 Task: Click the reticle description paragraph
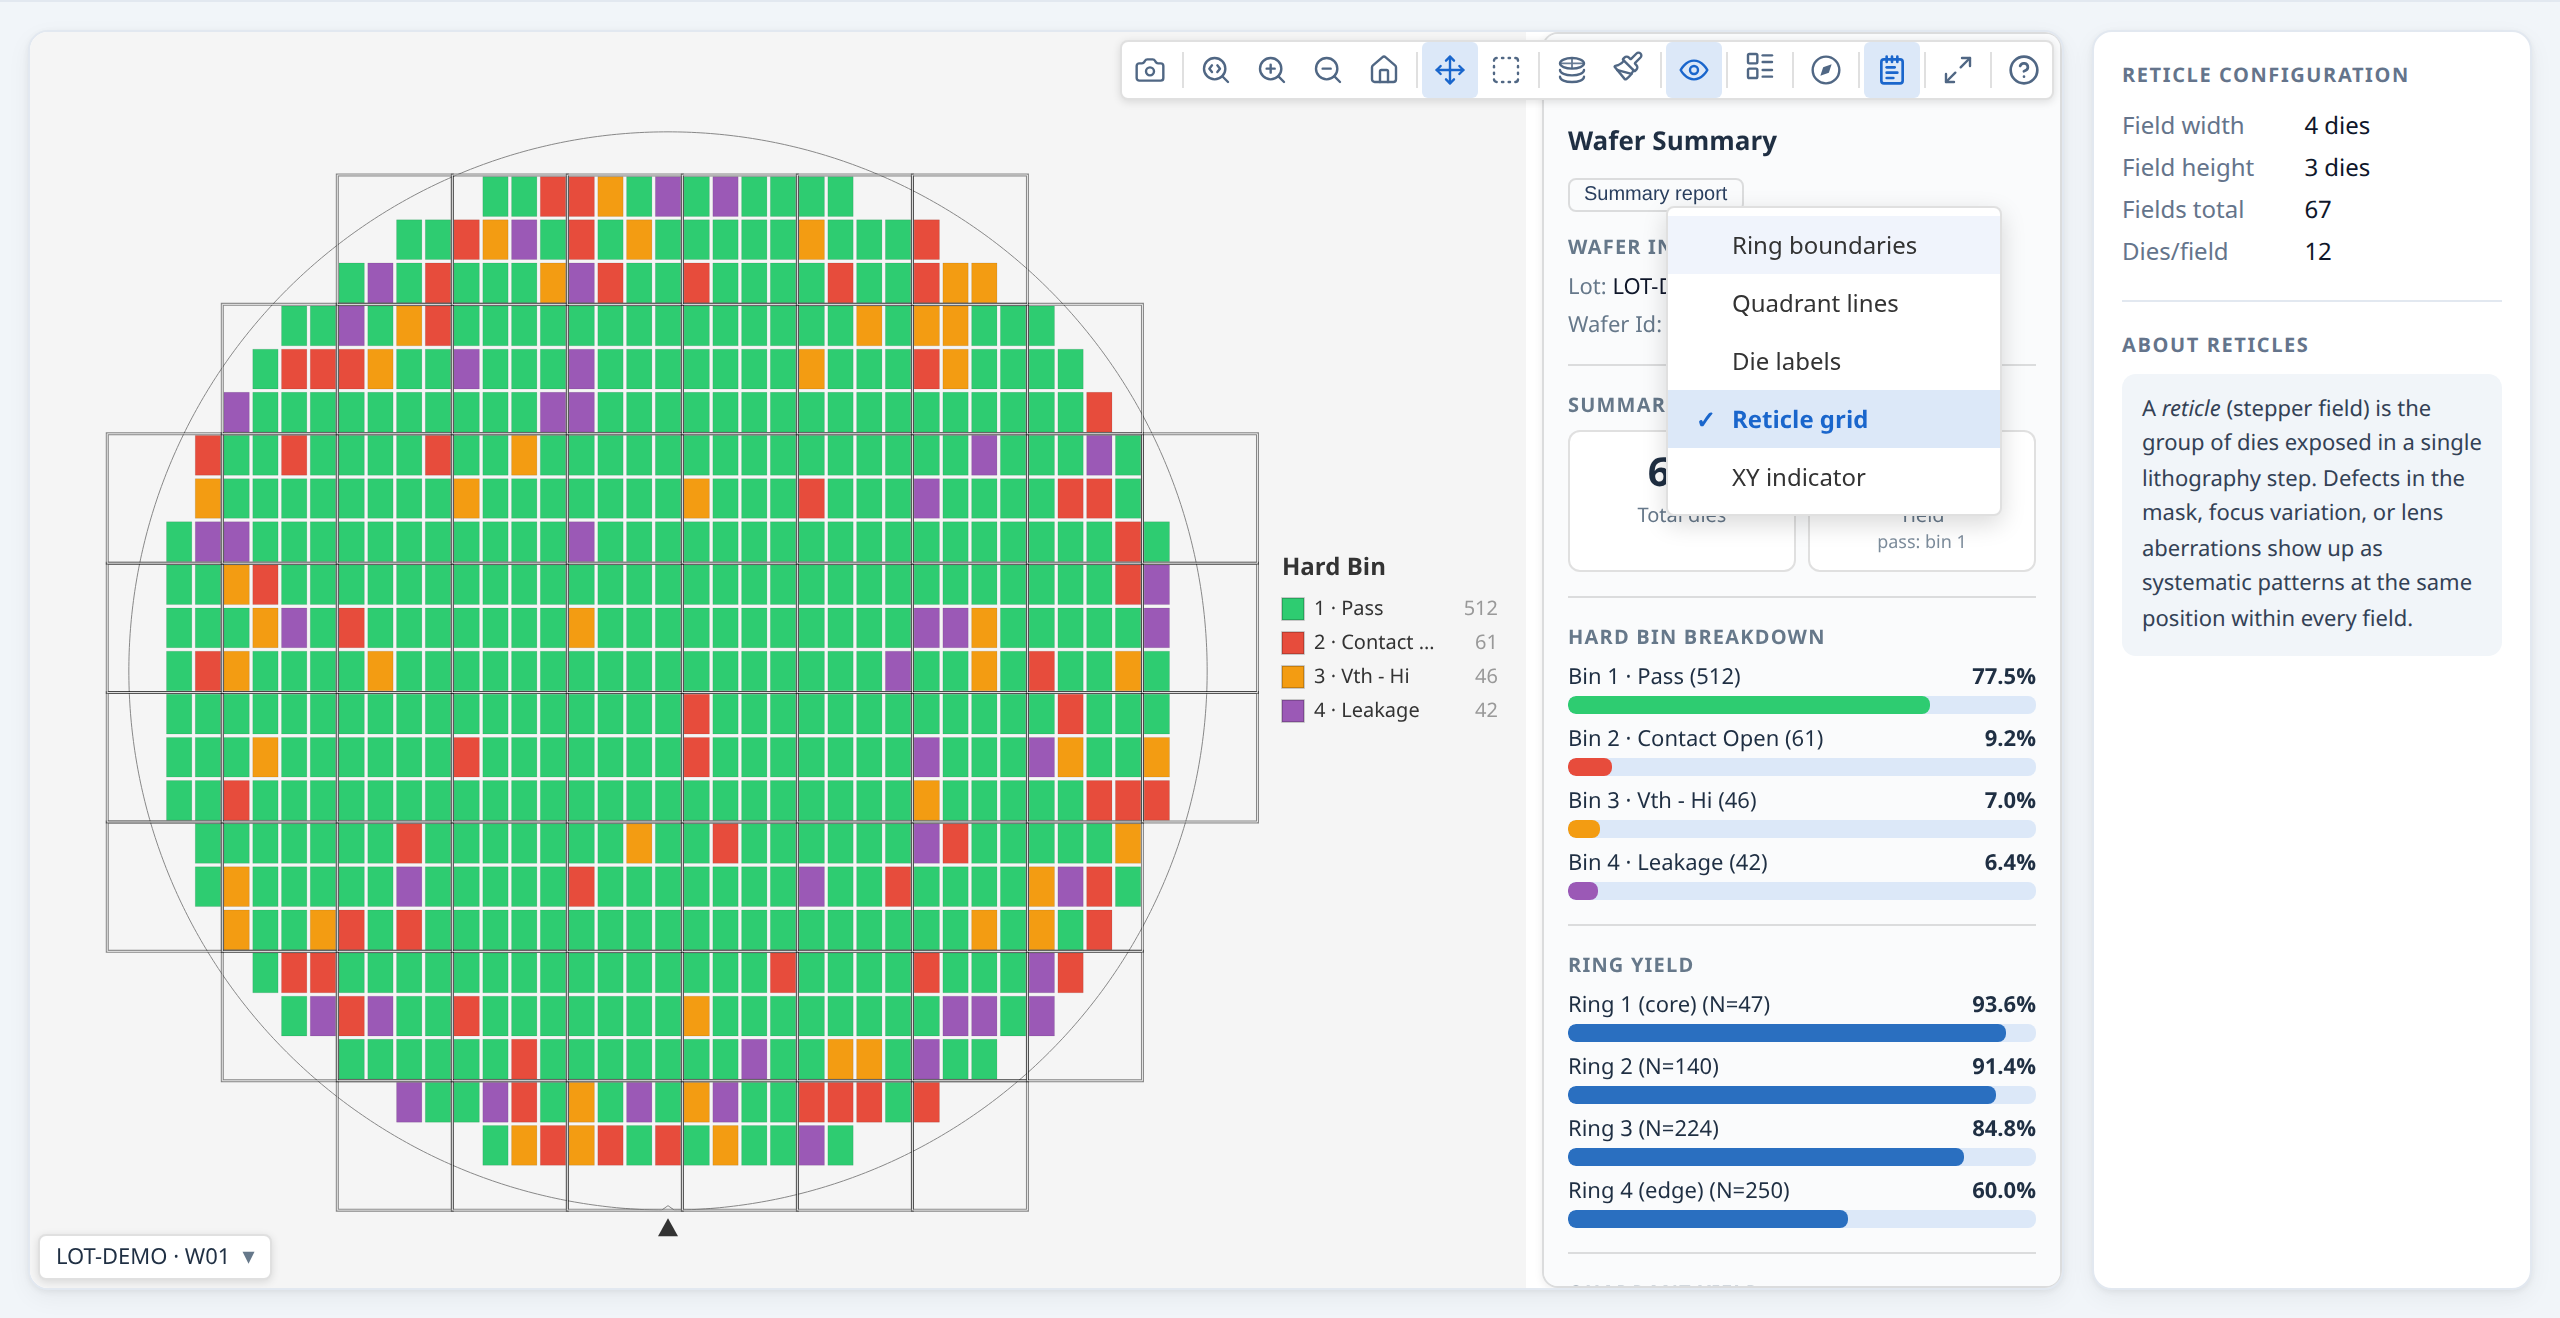2311,513
